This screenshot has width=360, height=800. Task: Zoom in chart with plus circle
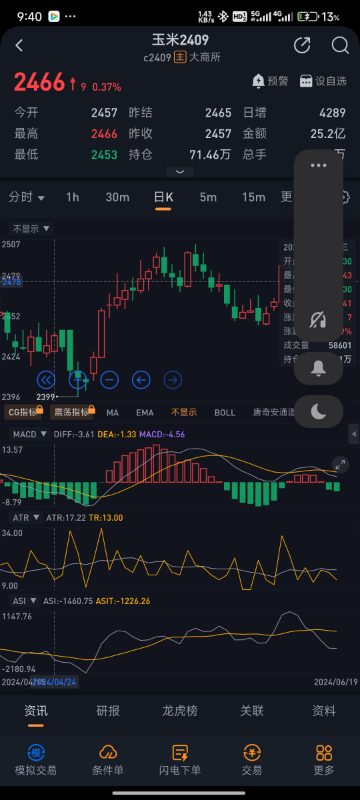78,380
